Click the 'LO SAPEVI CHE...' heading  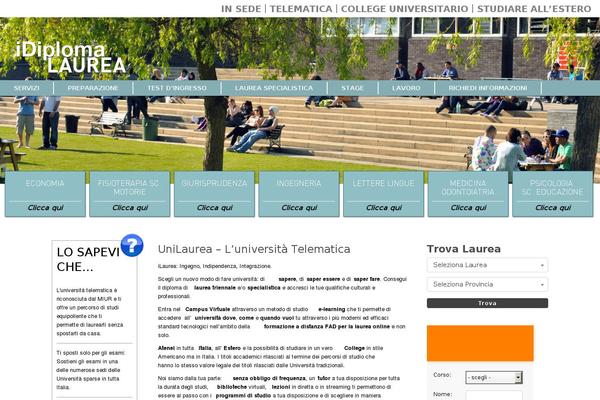pyautogui.click(x=88, y=259)
